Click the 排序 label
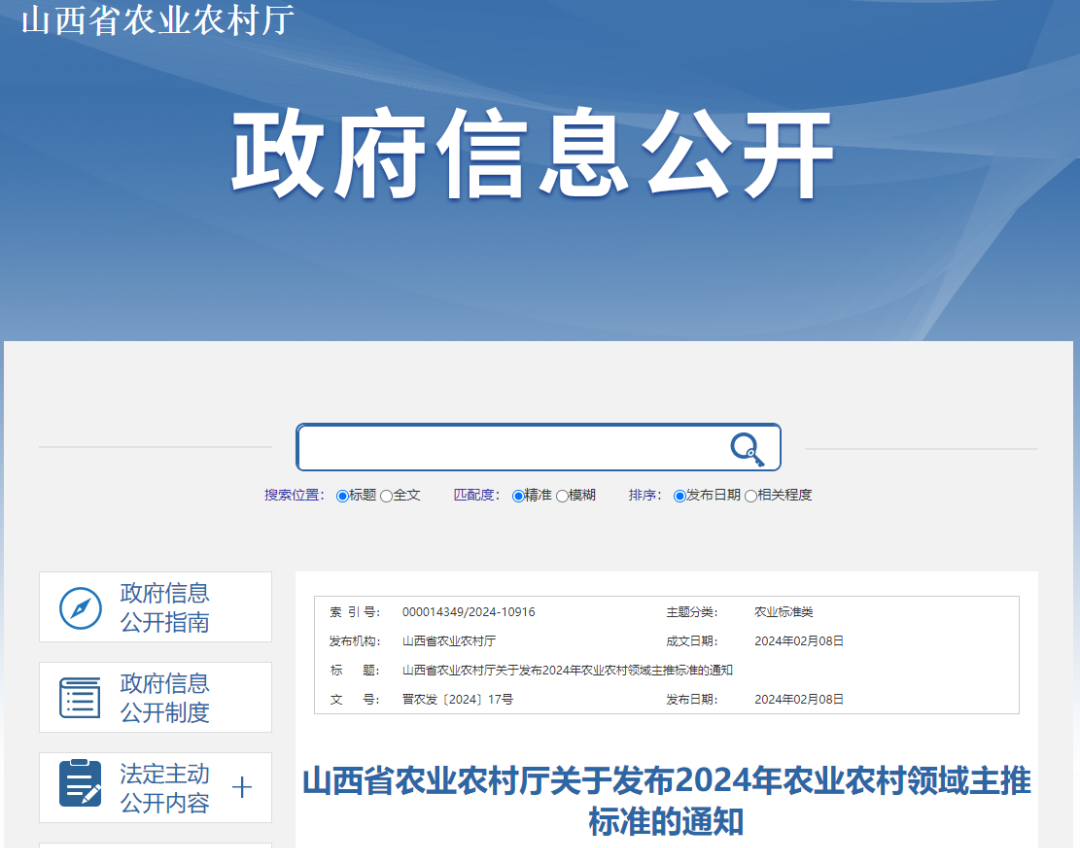 [x=645, y=495]
